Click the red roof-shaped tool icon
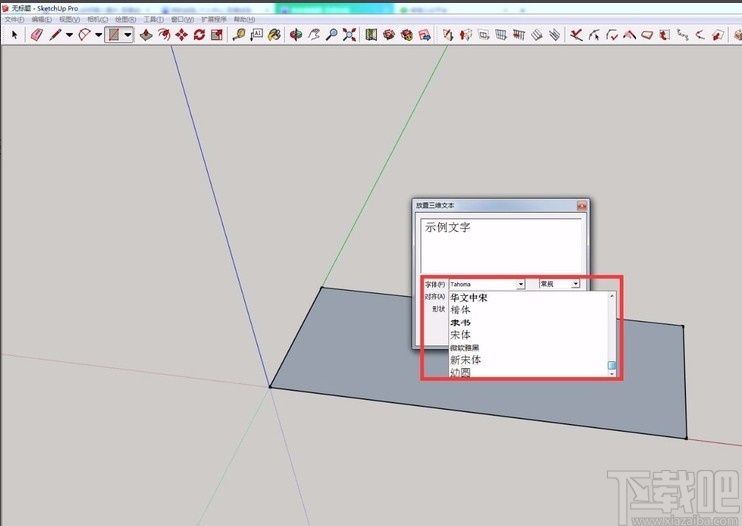The height and width of the screenshot is (526, 742). coord(629,35)
